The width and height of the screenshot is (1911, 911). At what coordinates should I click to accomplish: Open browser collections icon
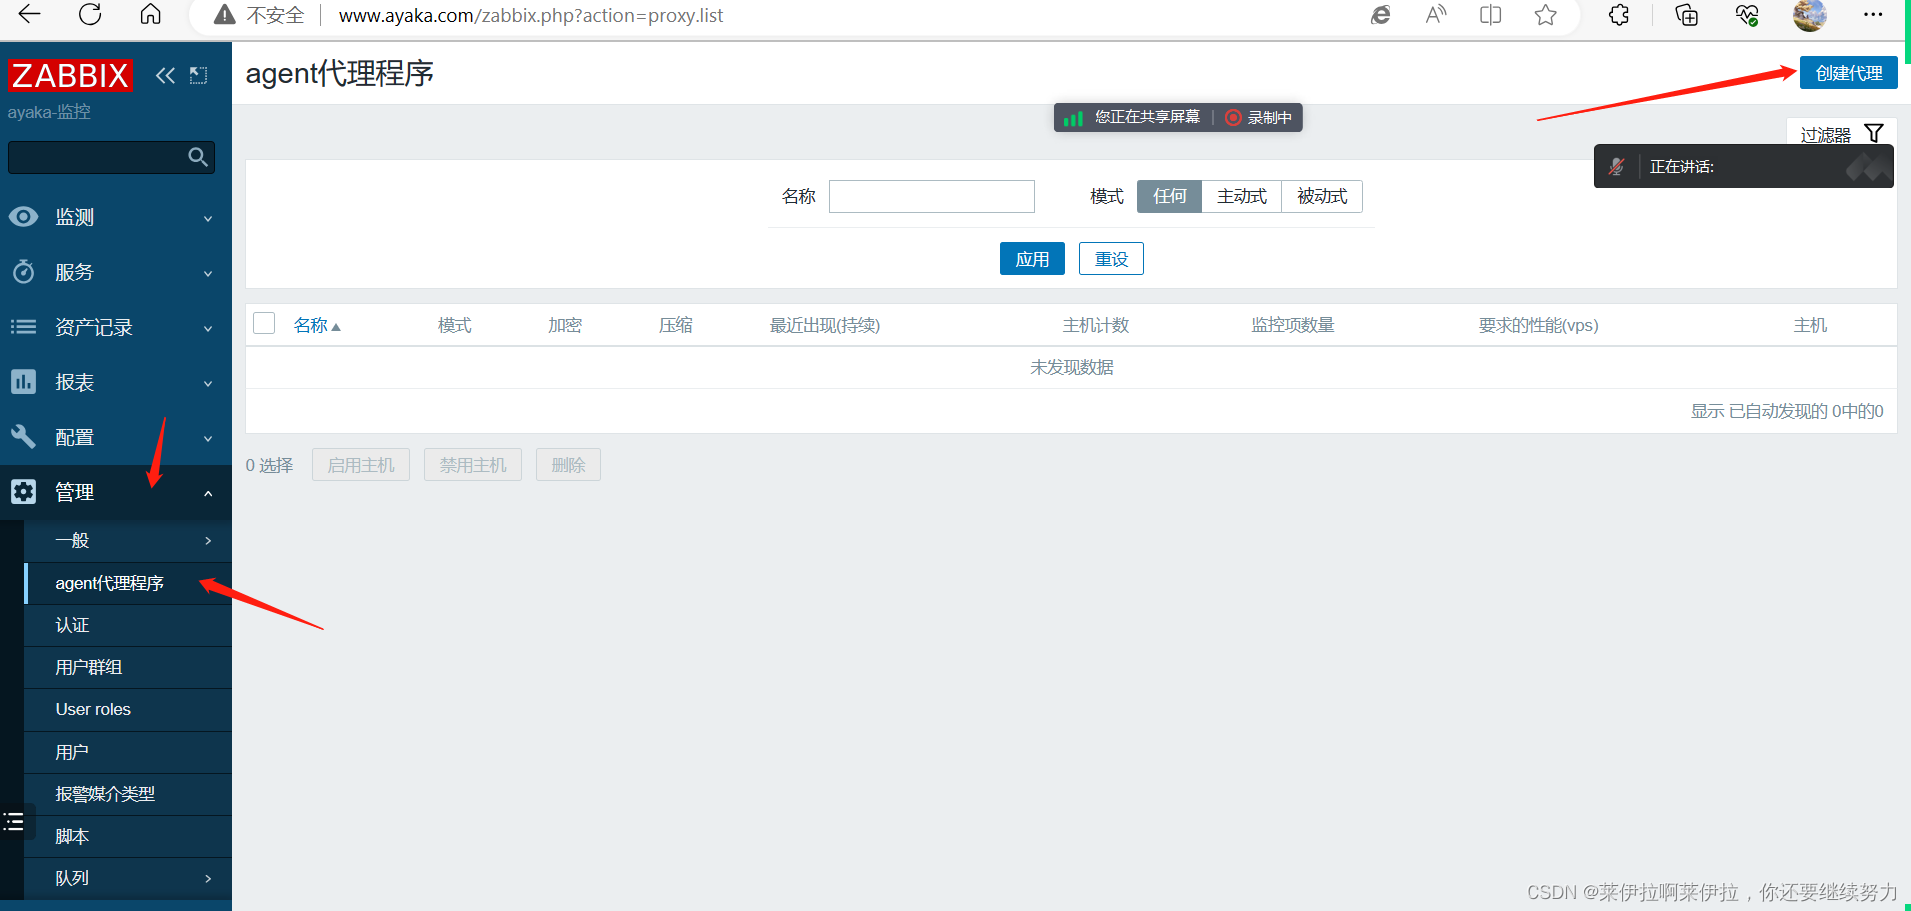point(1687,15)
